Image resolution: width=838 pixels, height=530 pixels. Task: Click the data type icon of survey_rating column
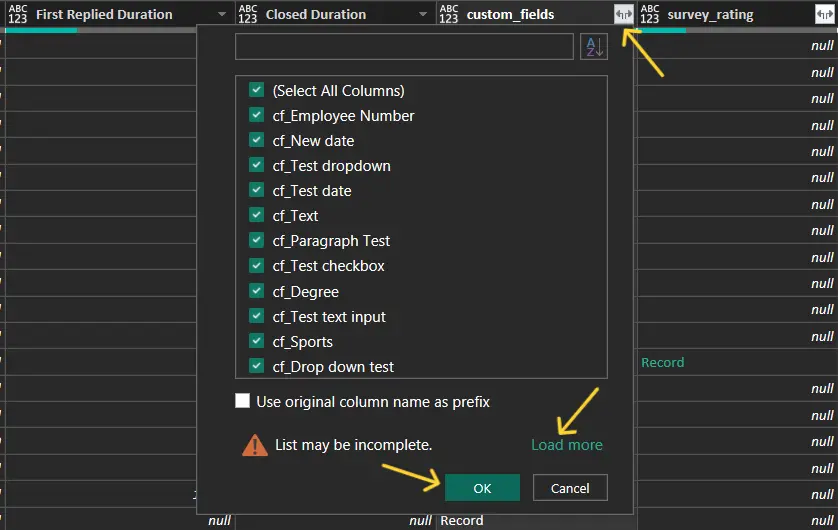(649, 14)
